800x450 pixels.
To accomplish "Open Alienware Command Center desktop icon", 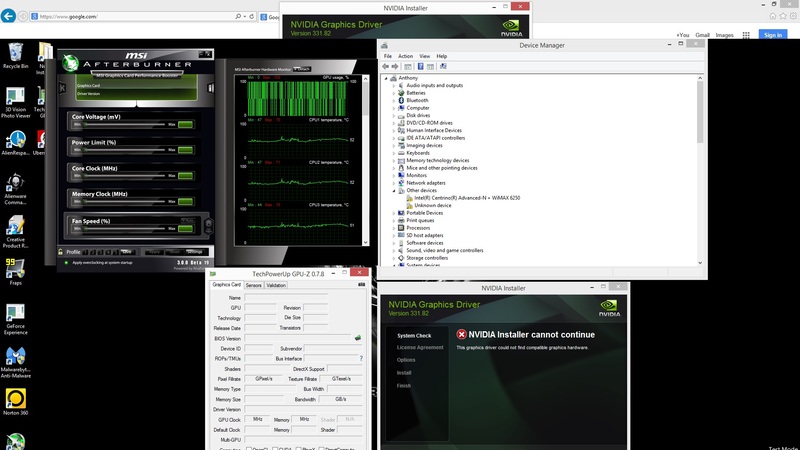I will [15, 189].
